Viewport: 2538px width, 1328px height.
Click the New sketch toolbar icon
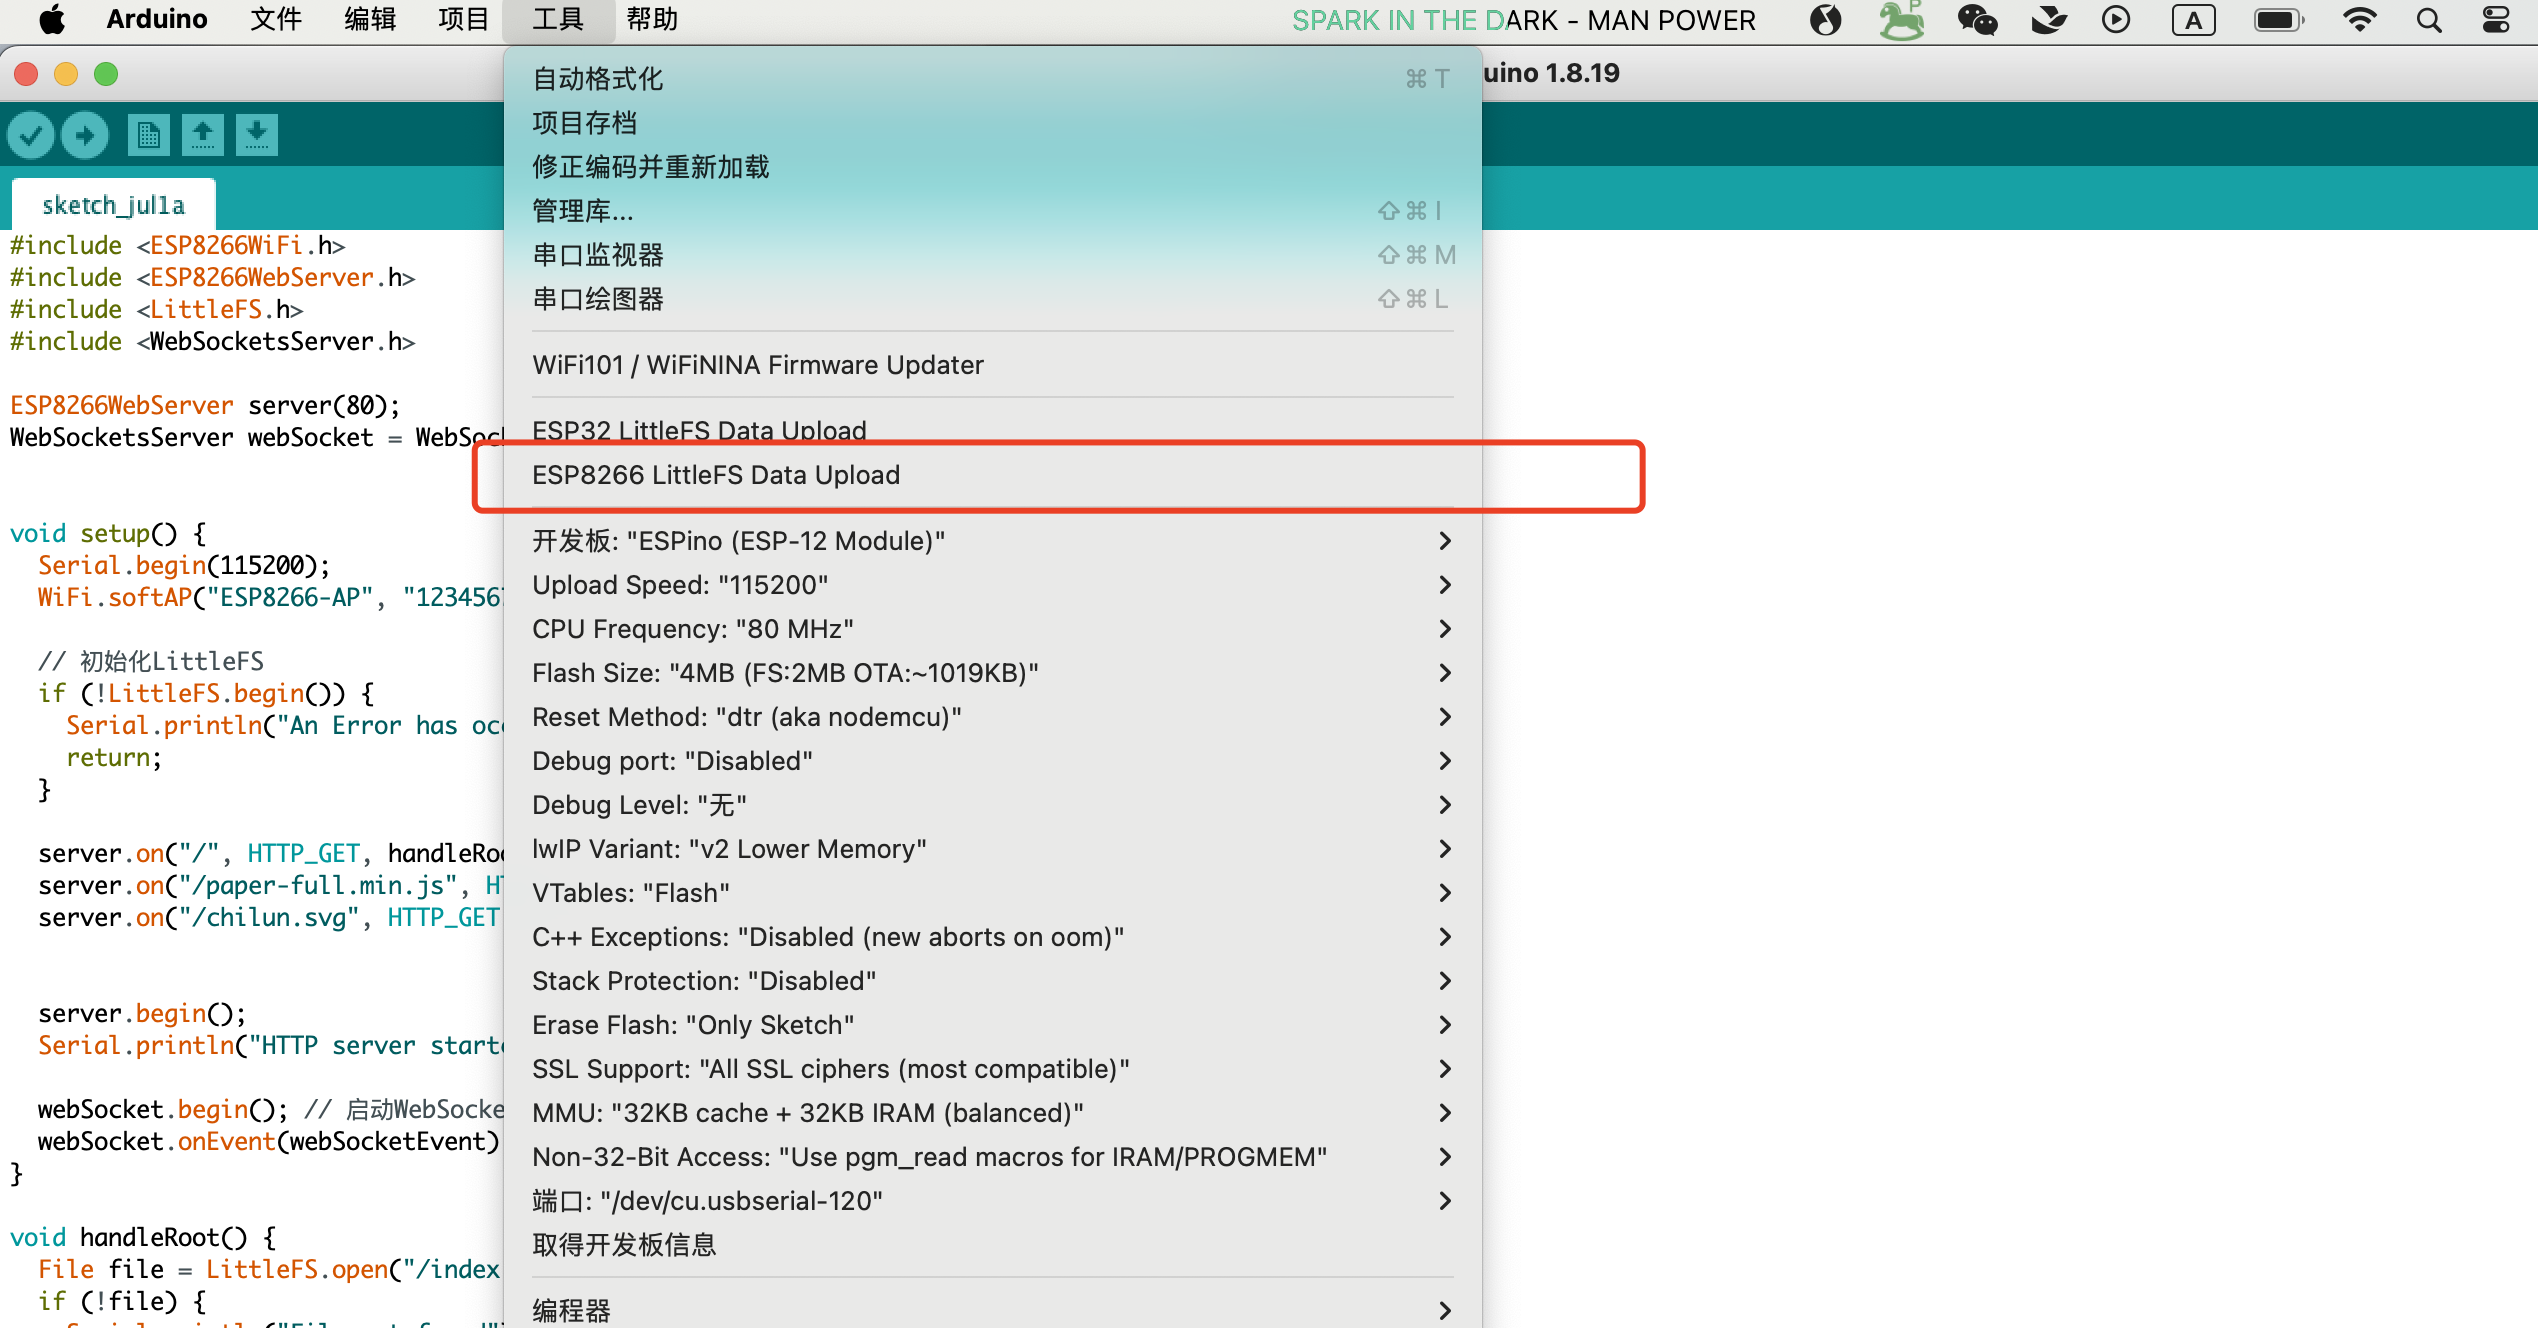(149, 135)
